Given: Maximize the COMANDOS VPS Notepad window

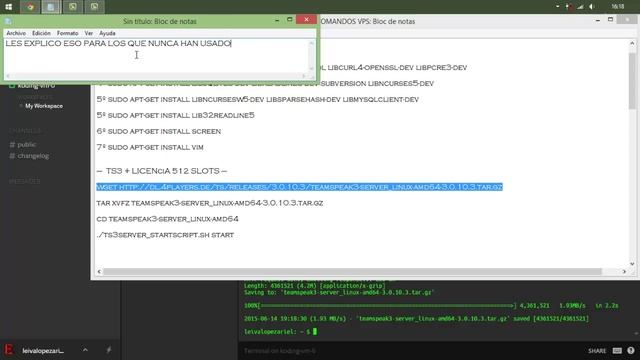Looking at the screenshot, I should coord(611,20).
